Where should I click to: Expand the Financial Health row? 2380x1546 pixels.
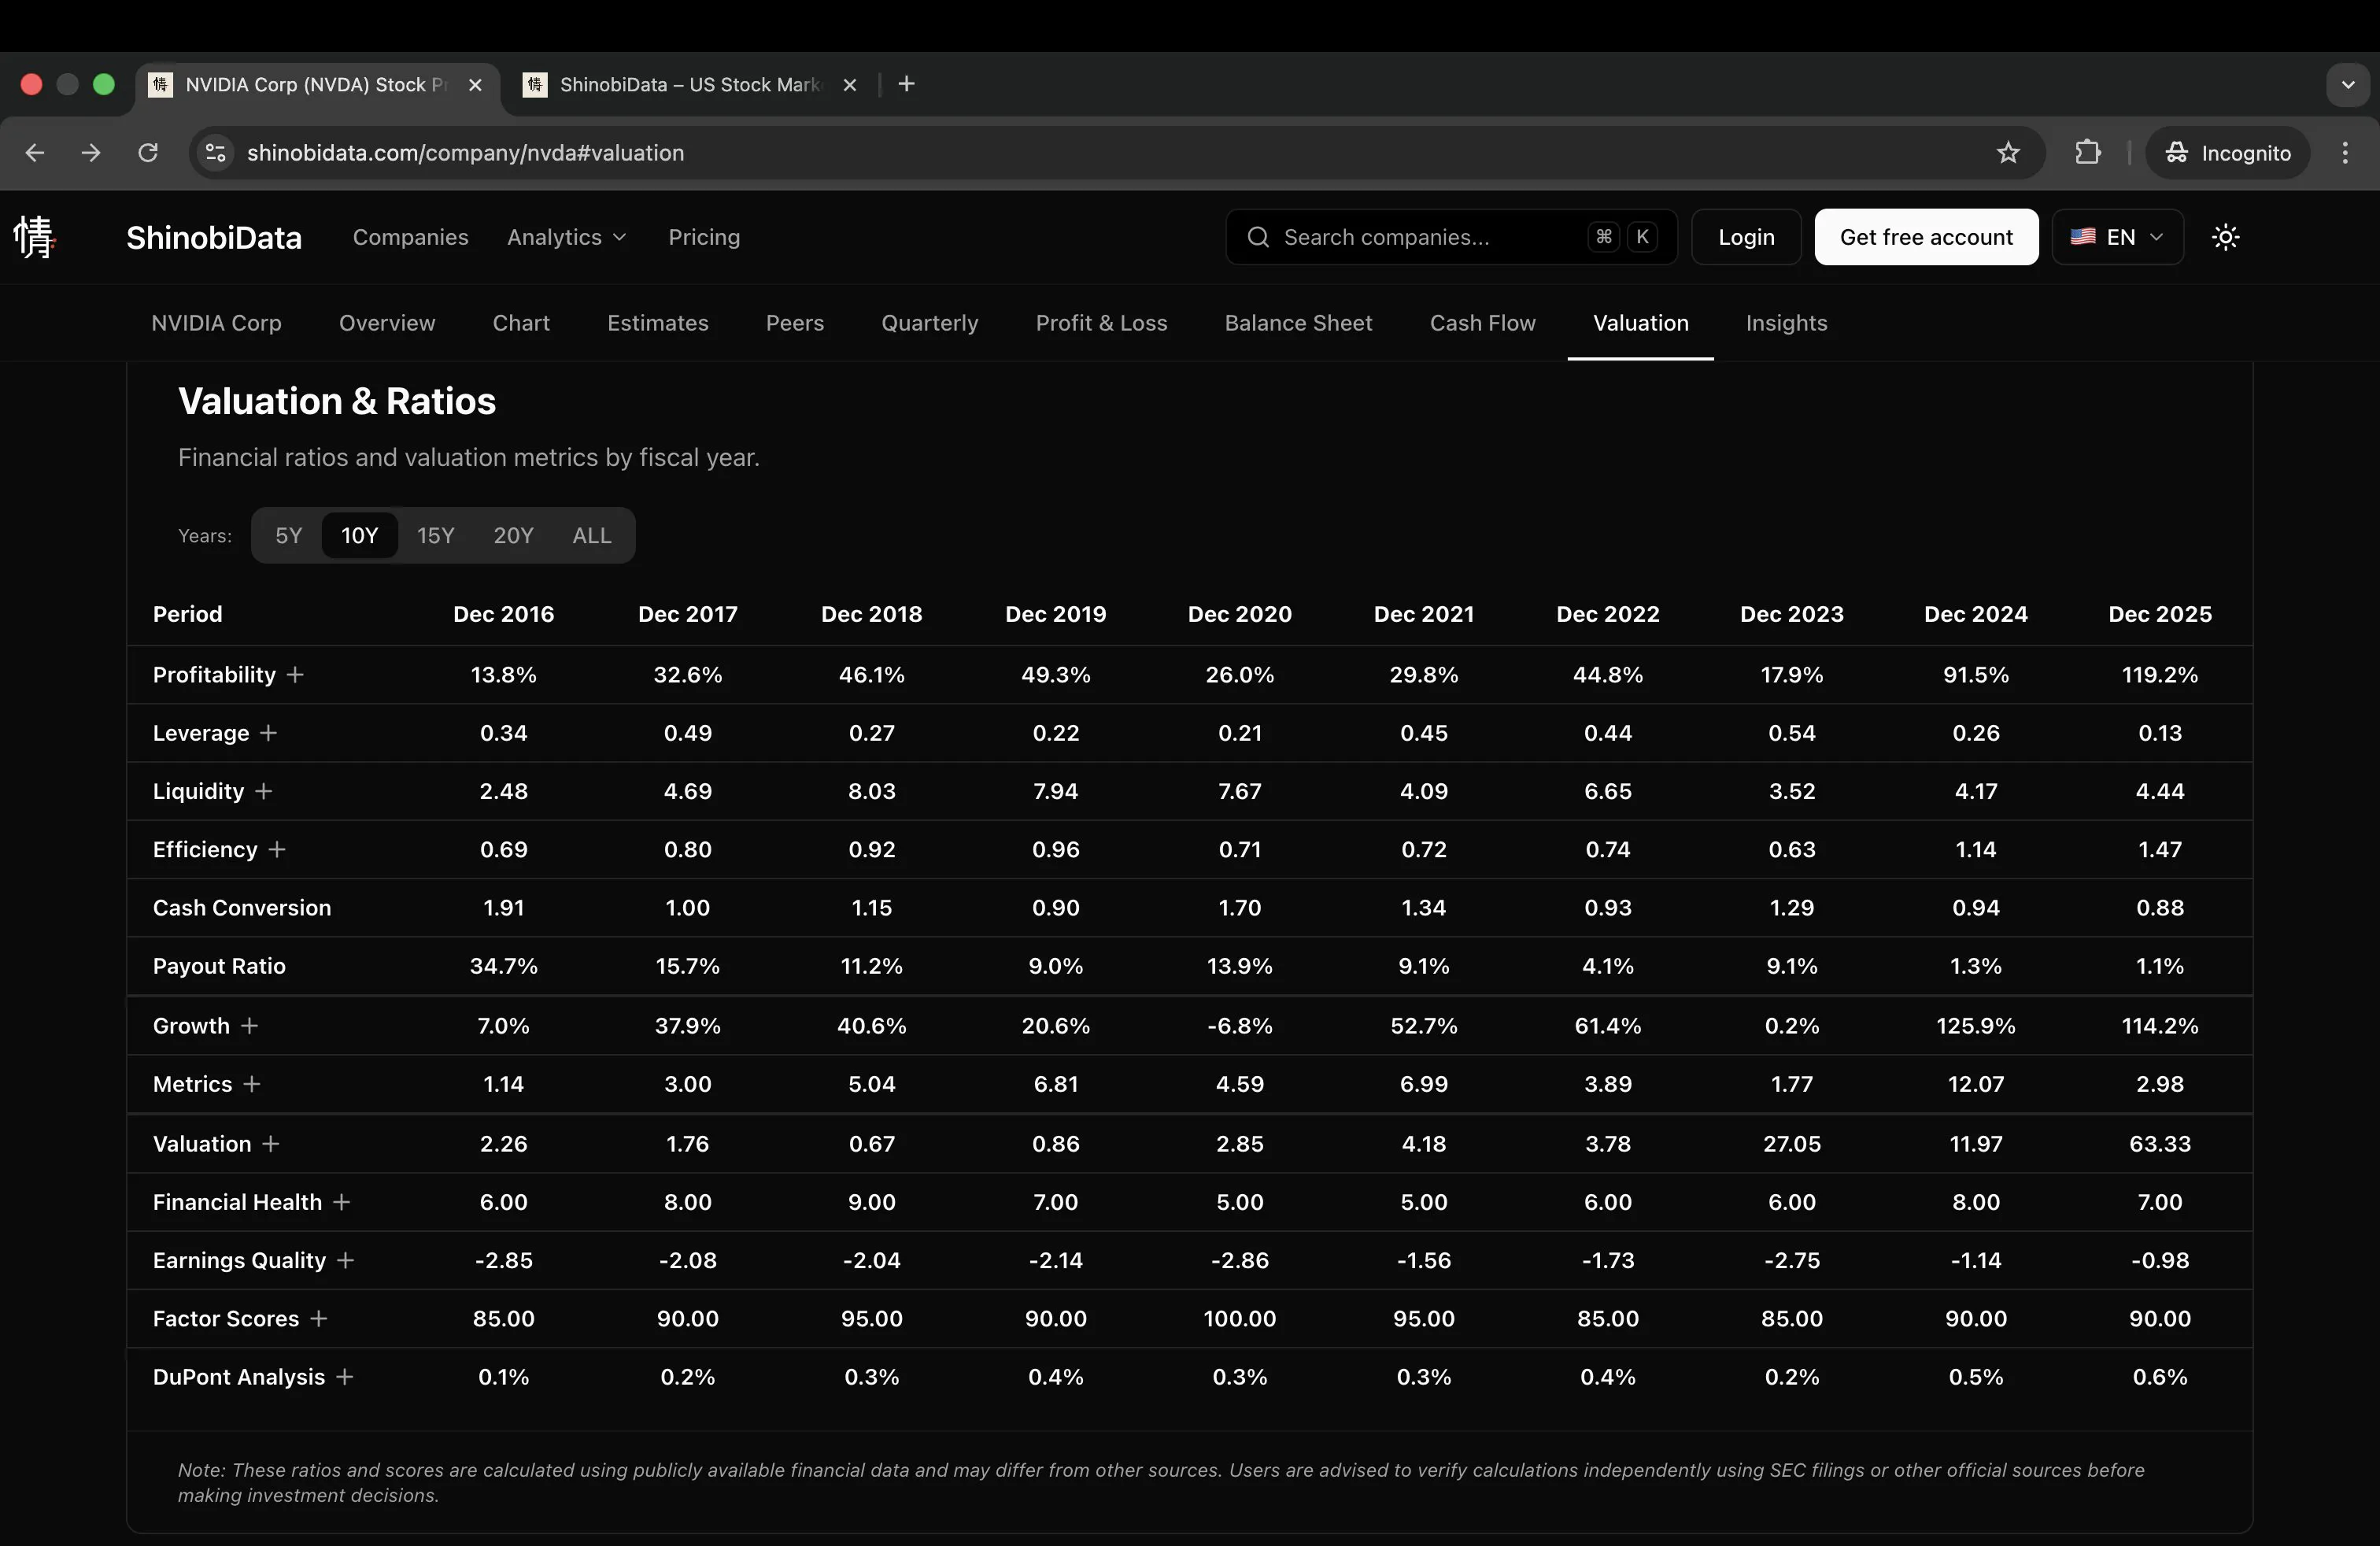[342, 1202]
